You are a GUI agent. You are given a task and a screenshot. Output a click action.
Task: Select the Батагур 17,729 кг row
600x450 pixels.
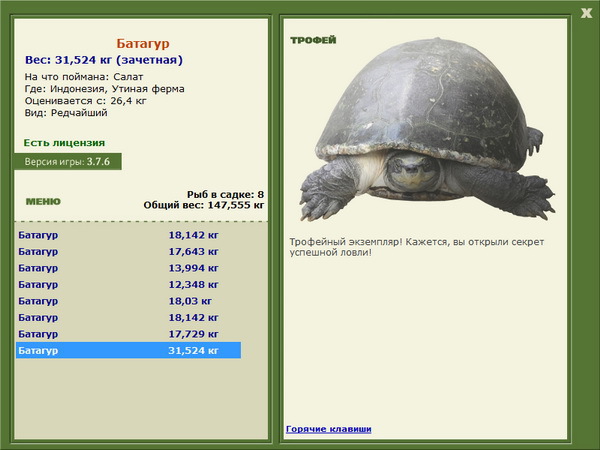click(129, 334)
